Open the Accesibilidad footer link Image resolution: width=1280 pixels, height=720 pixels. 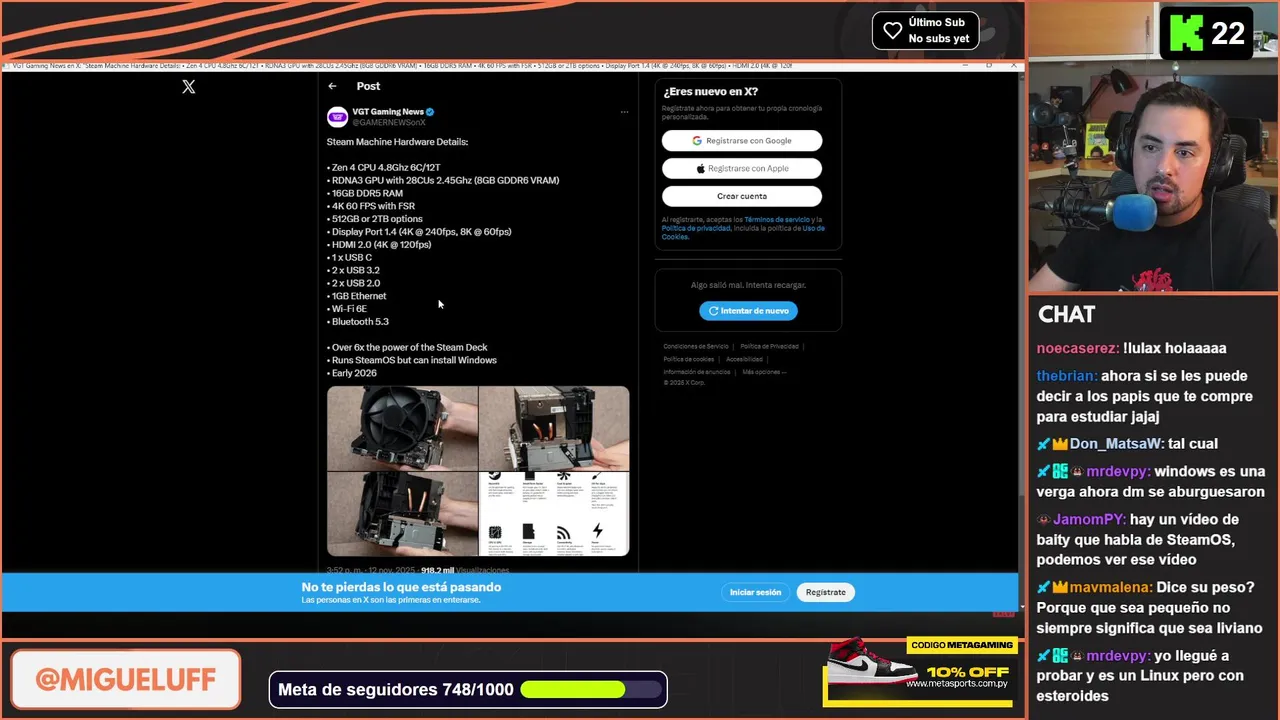point(744,359)
